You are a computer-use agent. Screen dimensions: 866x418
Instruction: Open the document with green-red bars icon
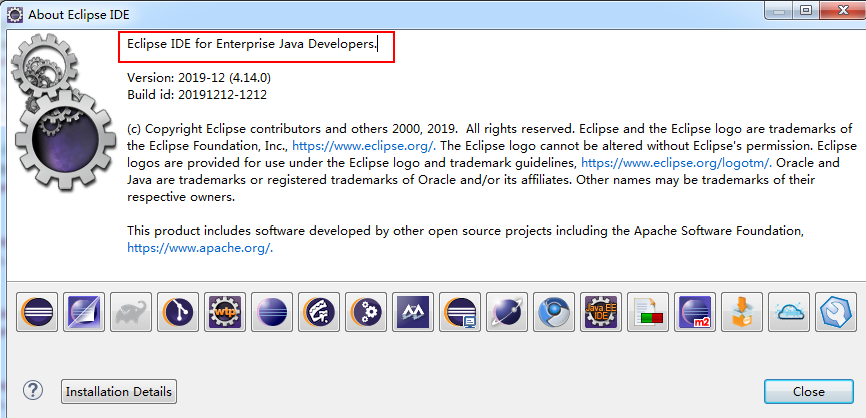point(648,312)
